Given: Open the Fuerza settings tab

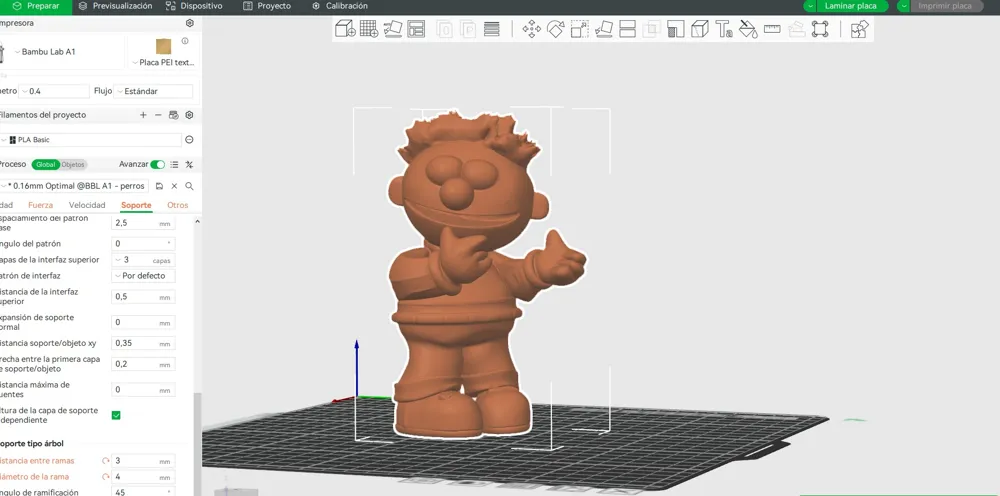Looking at the screenshot, I should pyautogui.click(x=41, y=205).
